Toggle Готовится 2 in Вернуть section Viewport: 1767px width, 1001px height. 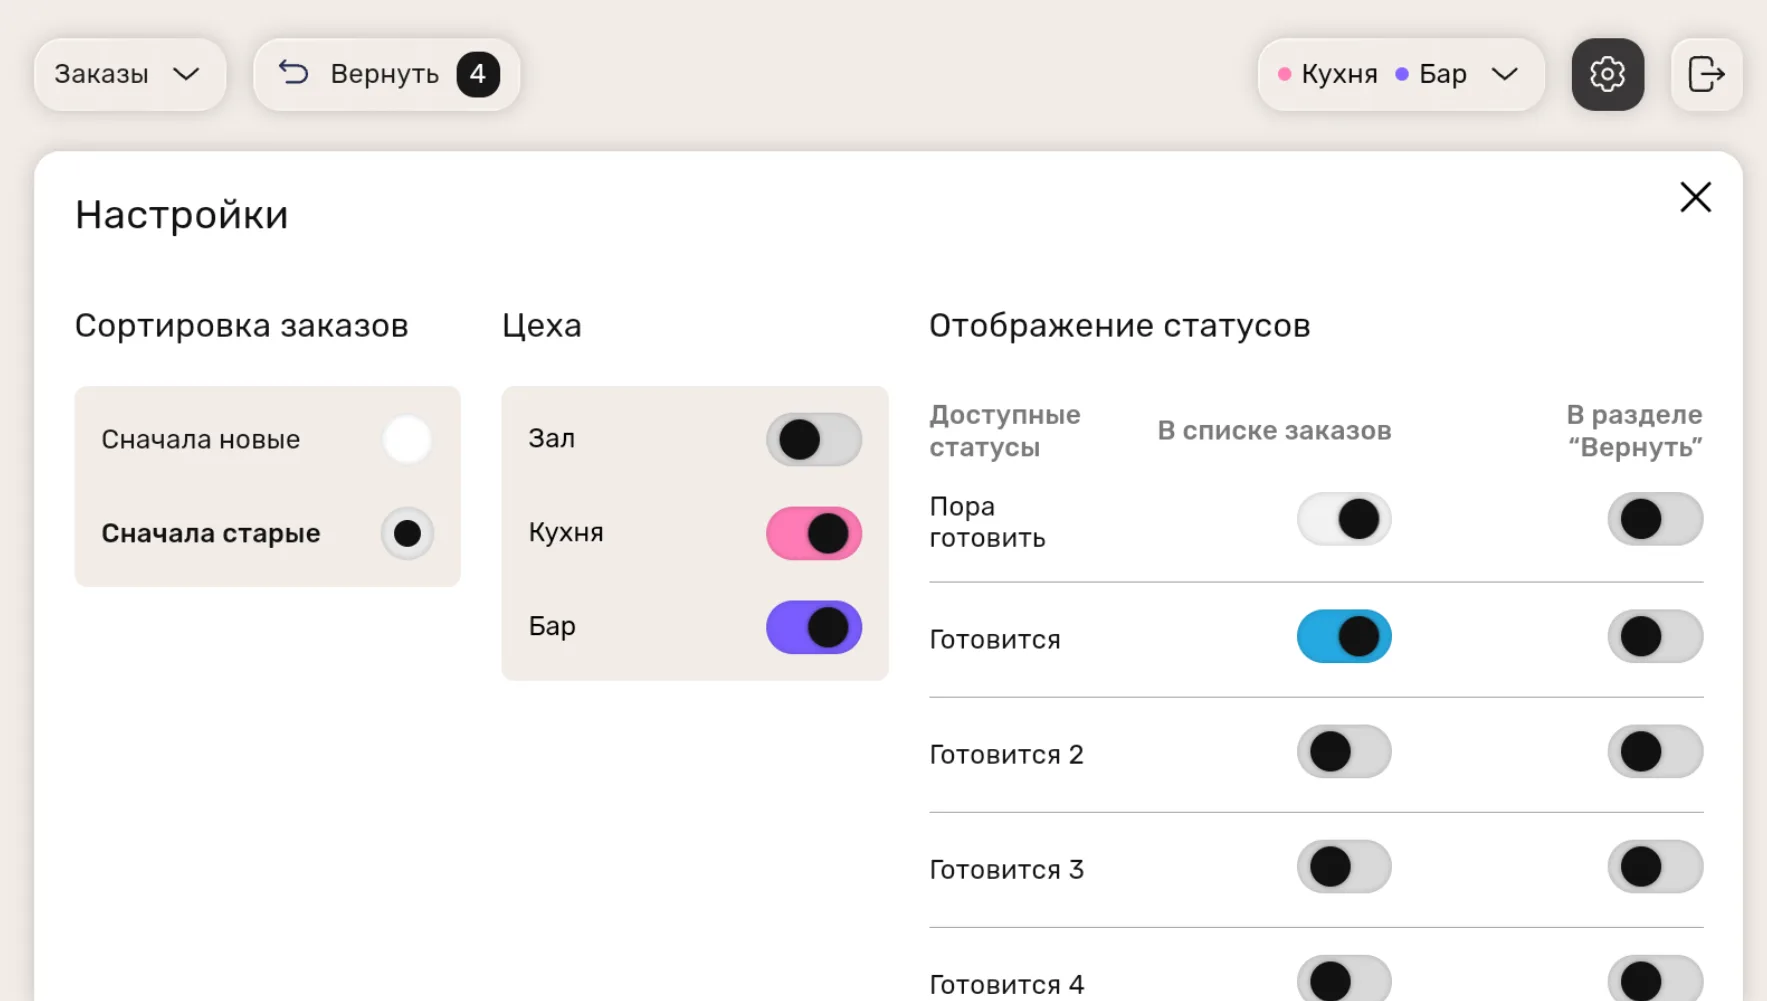click(1655, 751)
